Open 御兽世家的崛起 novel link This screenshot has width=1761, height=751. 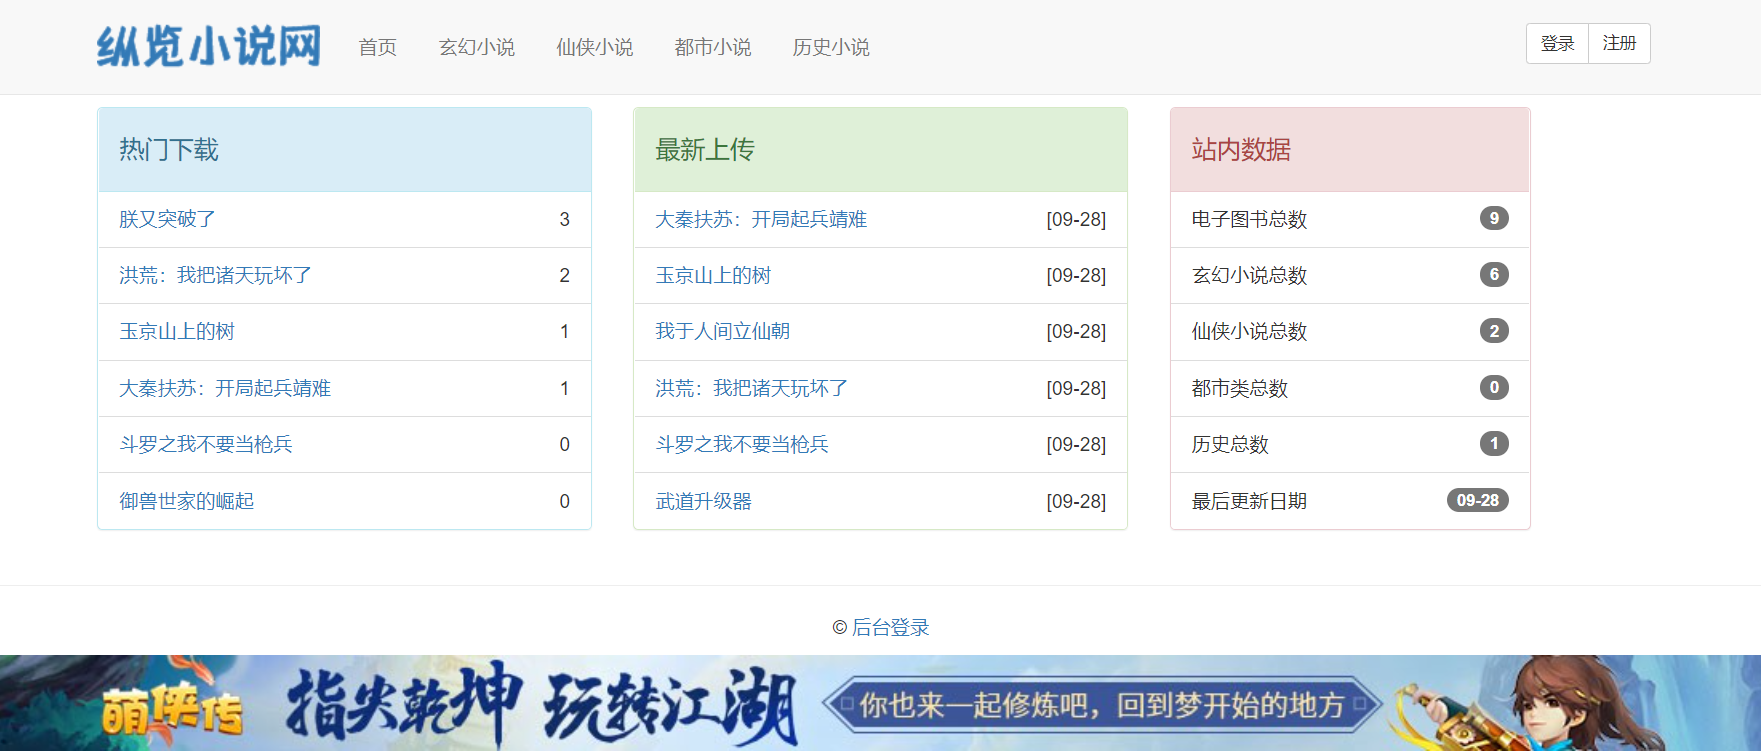tap(186, 501)
